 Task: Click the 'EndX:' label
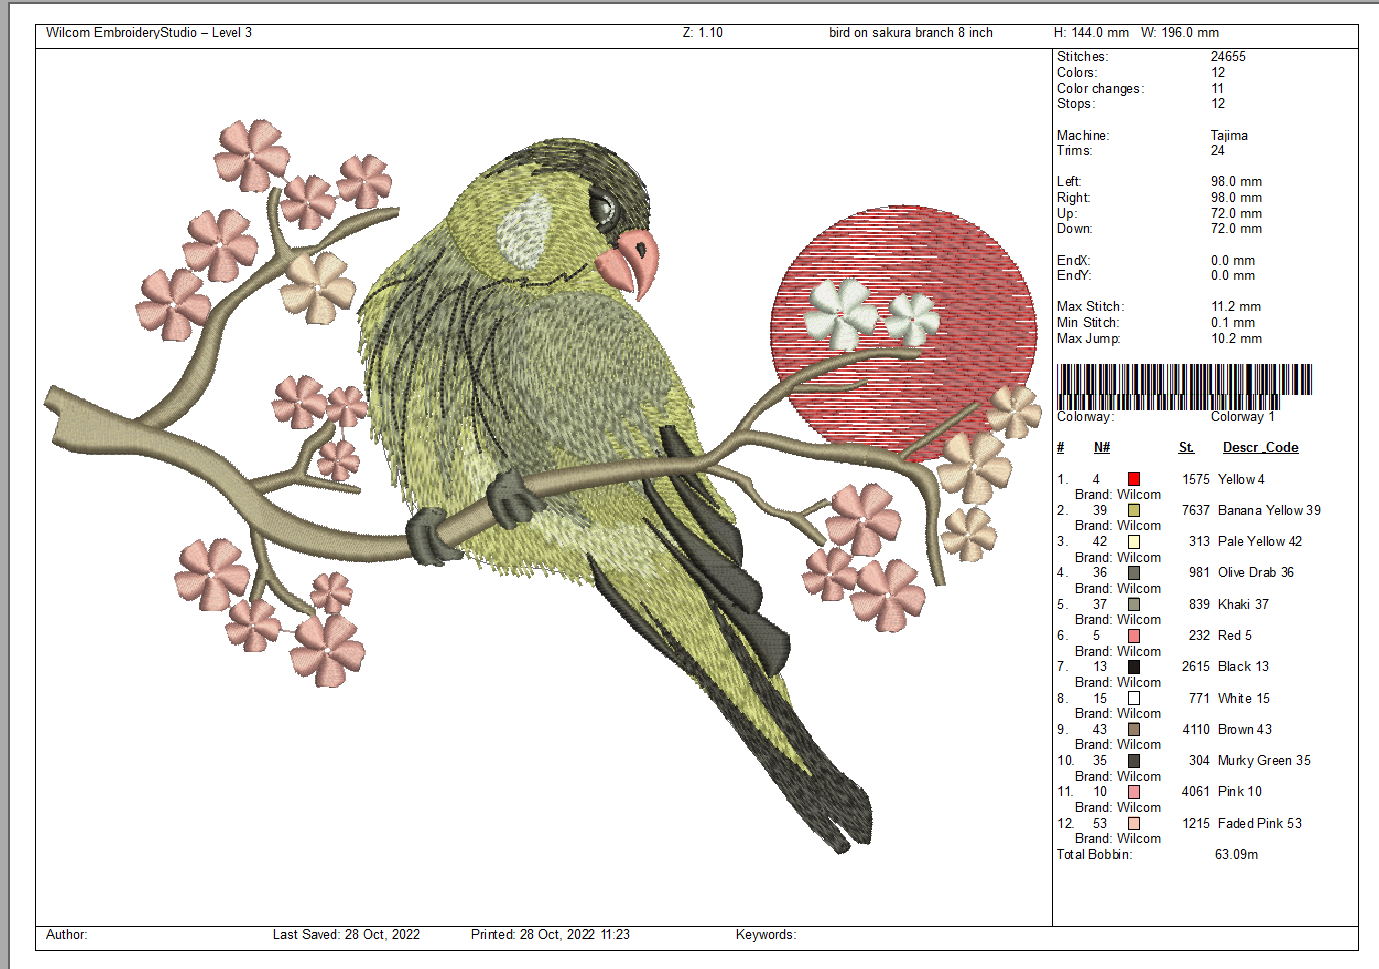pyautogui.click(x=1073, y=260)
